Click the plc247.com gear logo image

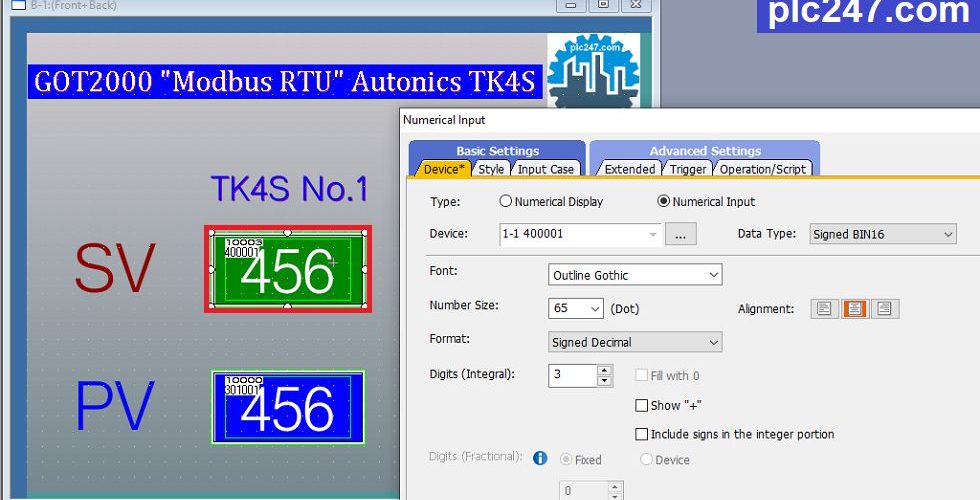point(593,70)
